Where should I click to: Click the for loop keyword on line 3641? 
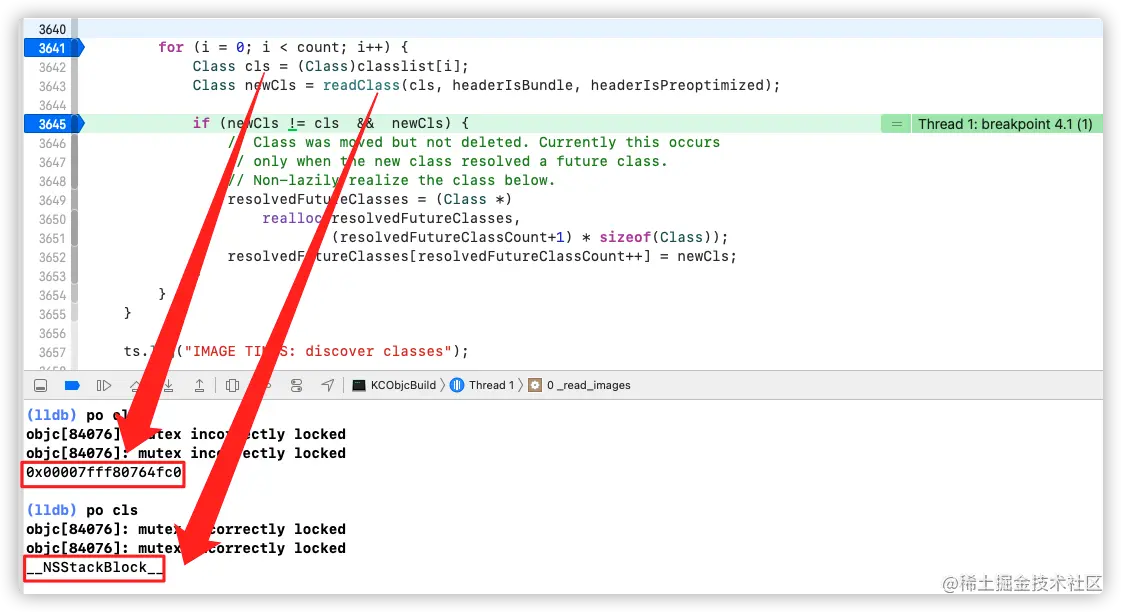click(171, 47)
